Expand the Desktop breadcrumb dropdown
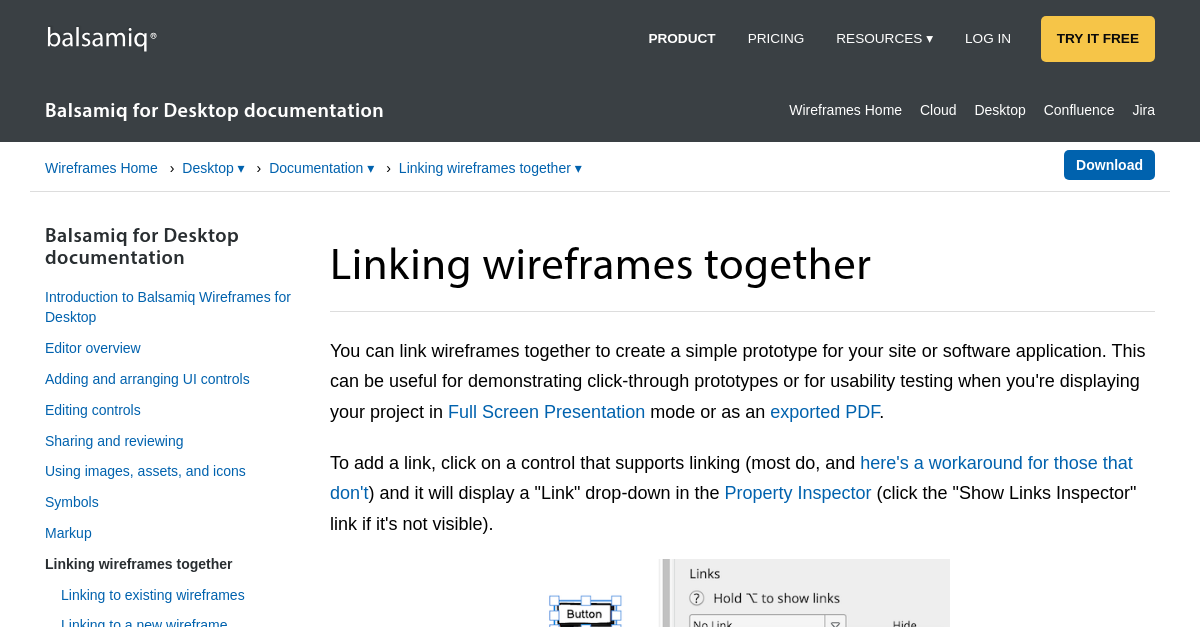The height and width of the screenshot is (627, 1200). pyautogui.click(x=213, y=168)
